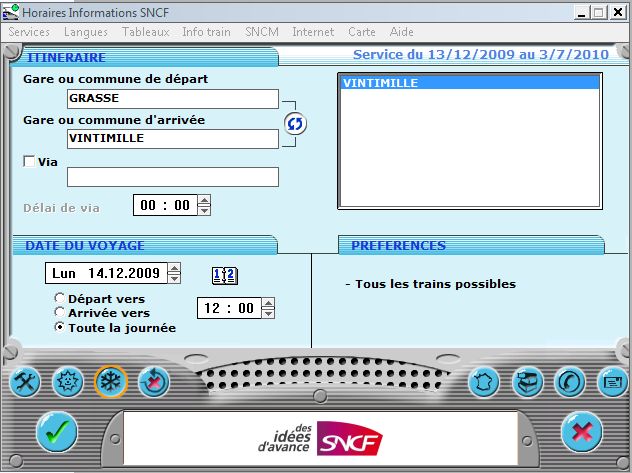Enable the Via checkbox
This screenshot has height=473, width=632.
click(x=29, y=162)
